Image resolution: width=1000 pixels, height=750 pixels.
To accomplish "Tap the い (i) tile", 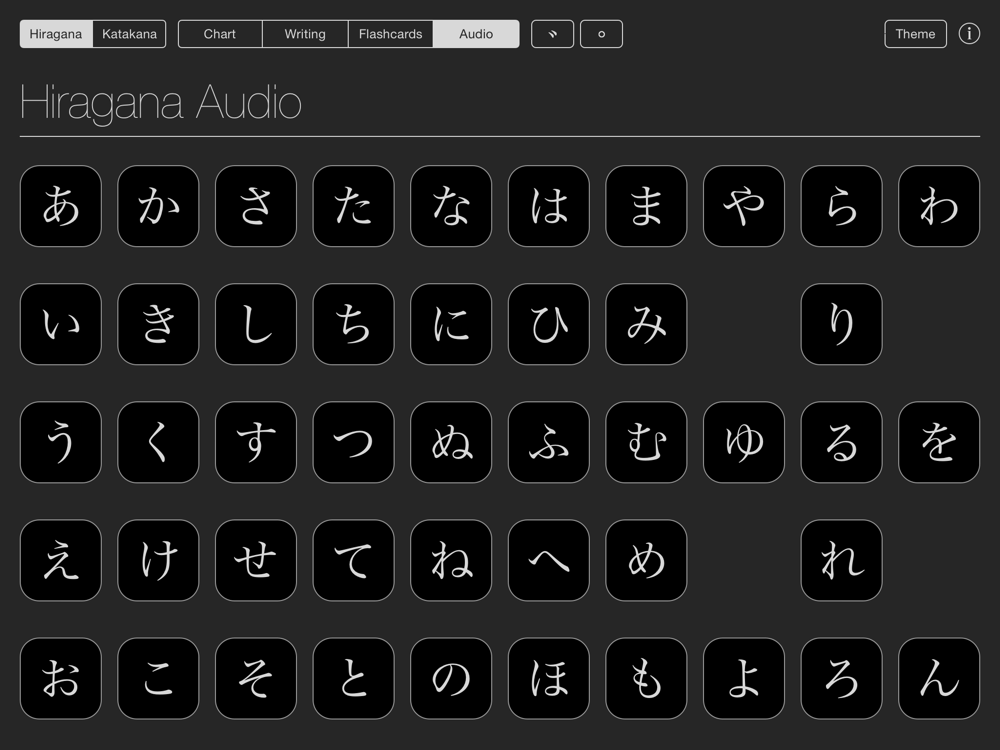I will click(x=61, y=324).
